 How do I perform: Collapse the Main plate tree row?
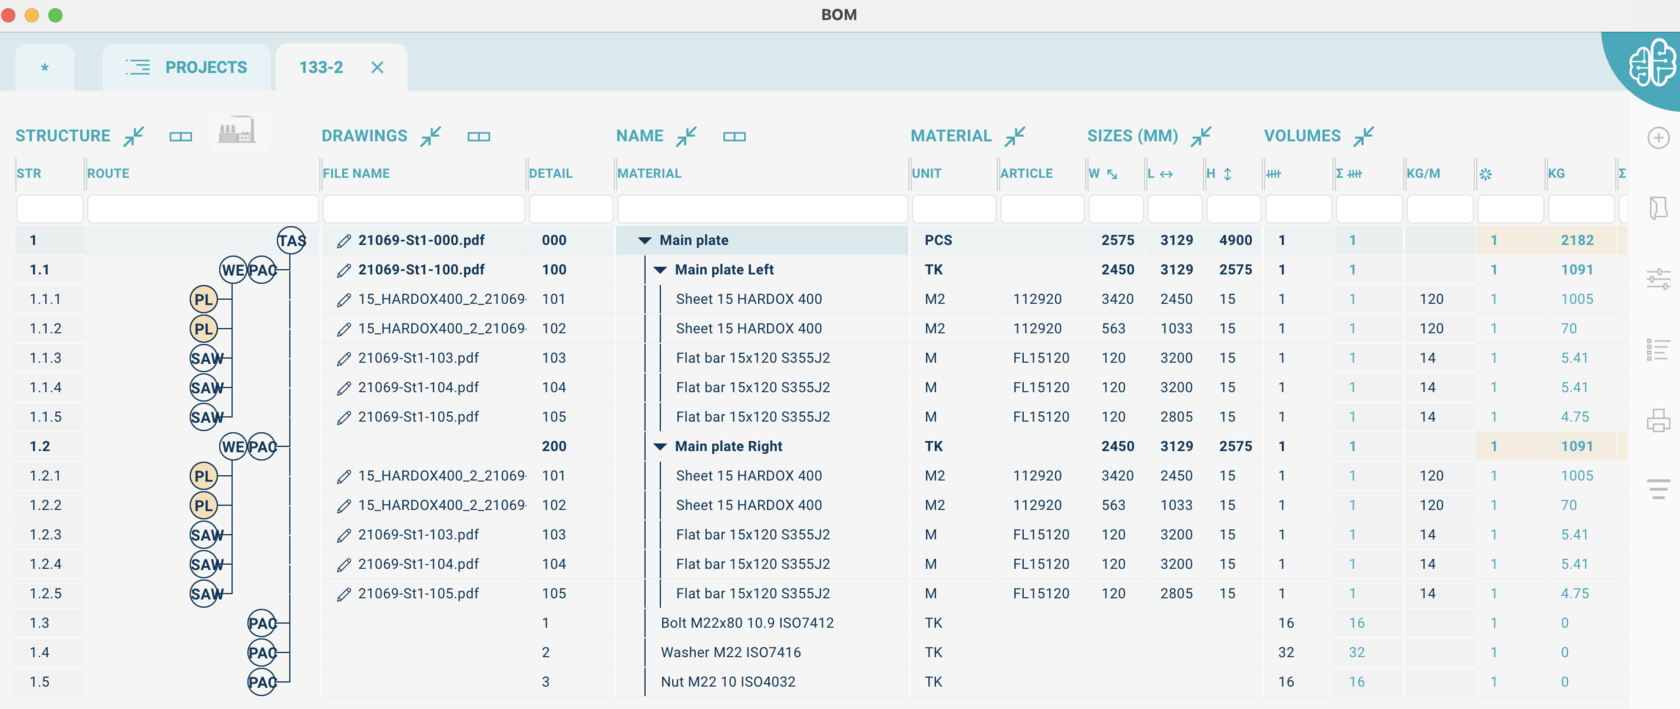pyautogui.click(x=645, y=241)
